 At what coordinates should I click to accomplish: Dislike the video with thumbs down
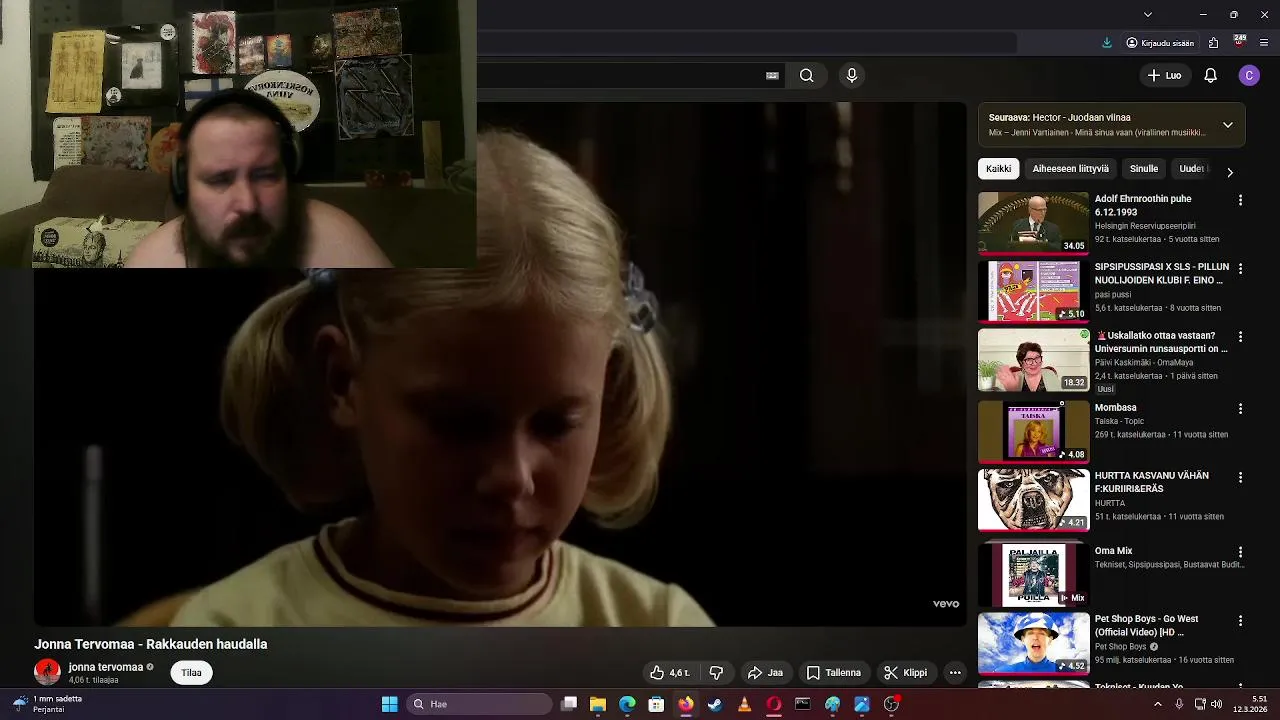(716, 673)
